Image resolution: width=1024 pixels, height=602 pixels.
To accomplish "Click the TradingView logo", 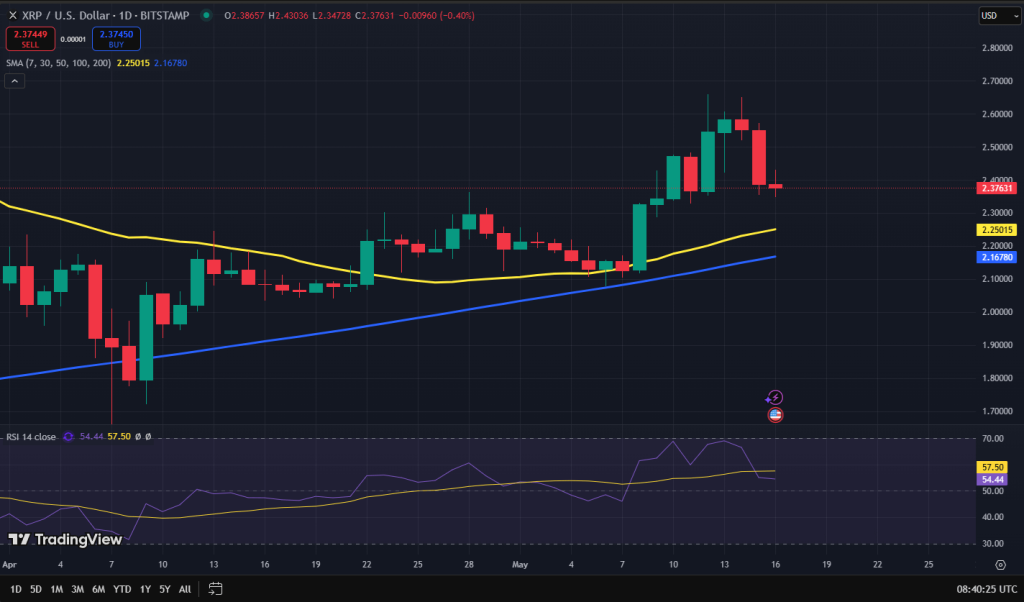I will pyautogui.click(x=65, y=540).
